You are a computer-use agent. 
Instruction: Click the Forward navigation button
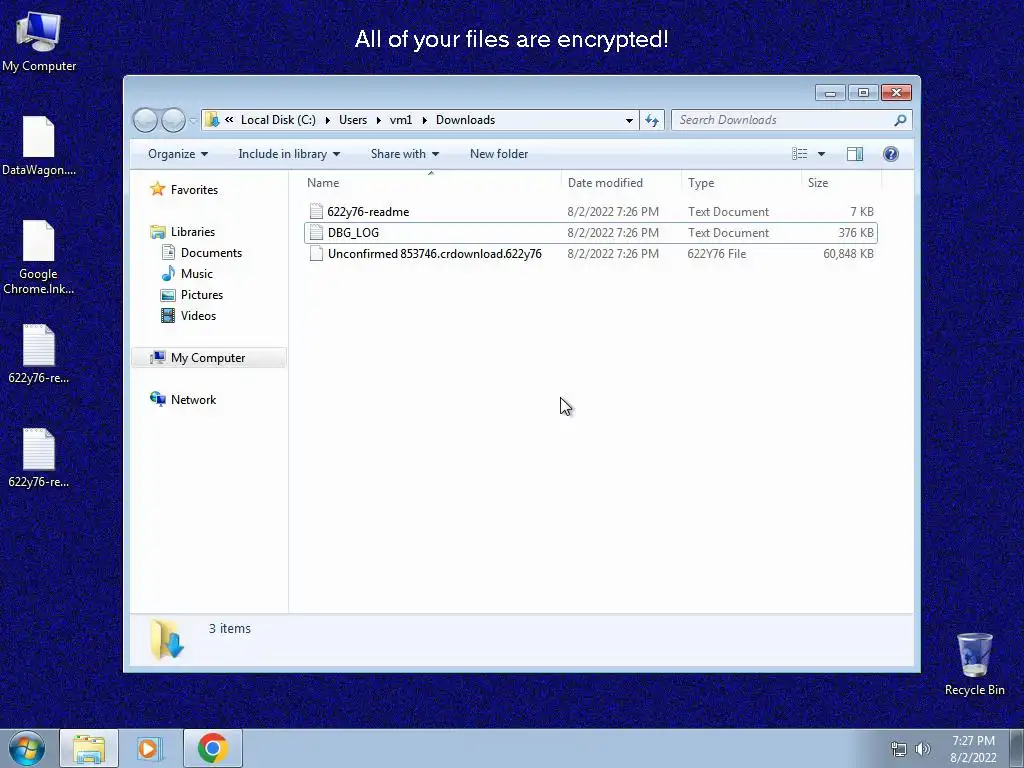point(173,120)
